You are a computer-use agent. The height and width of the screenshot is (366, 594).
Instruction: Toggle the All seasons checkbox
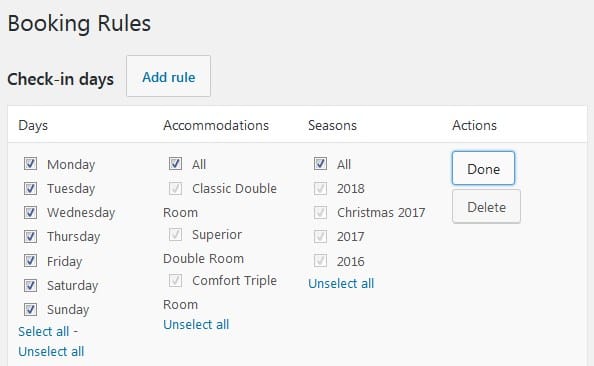(x=320, y=164)
